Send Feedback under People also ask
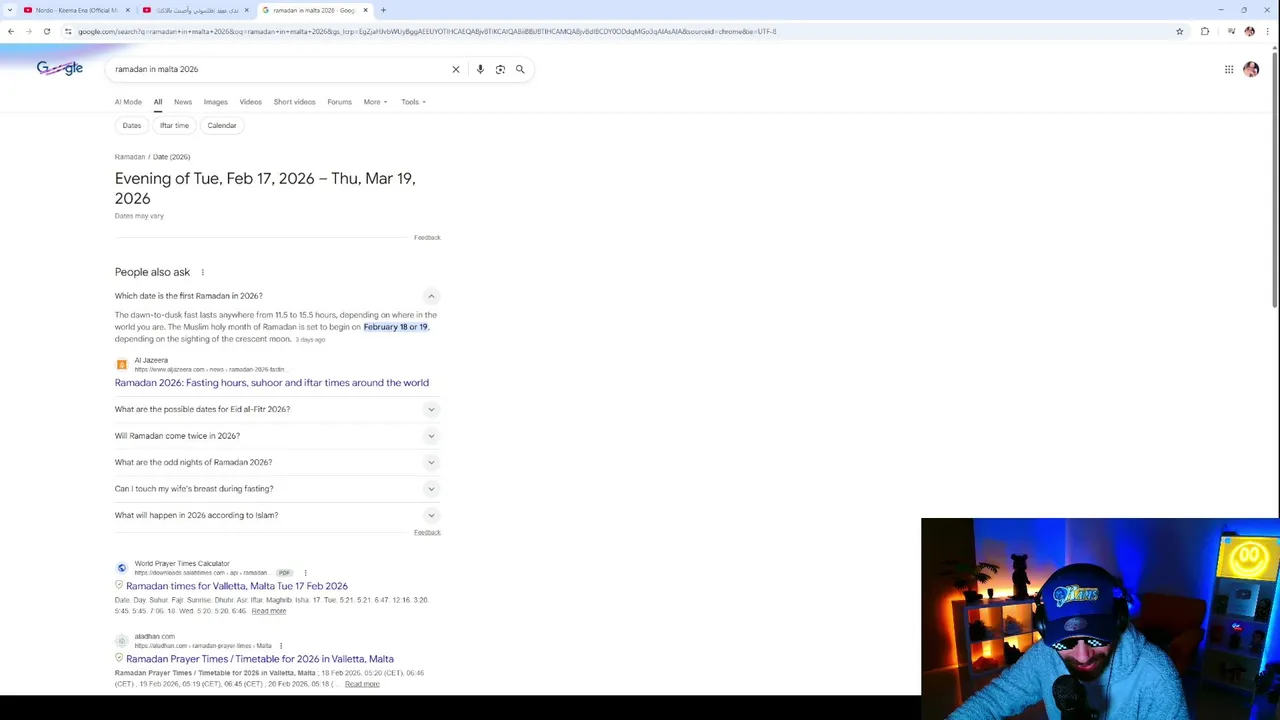Screen dimensions: 1280x720 tap(427, 532)
